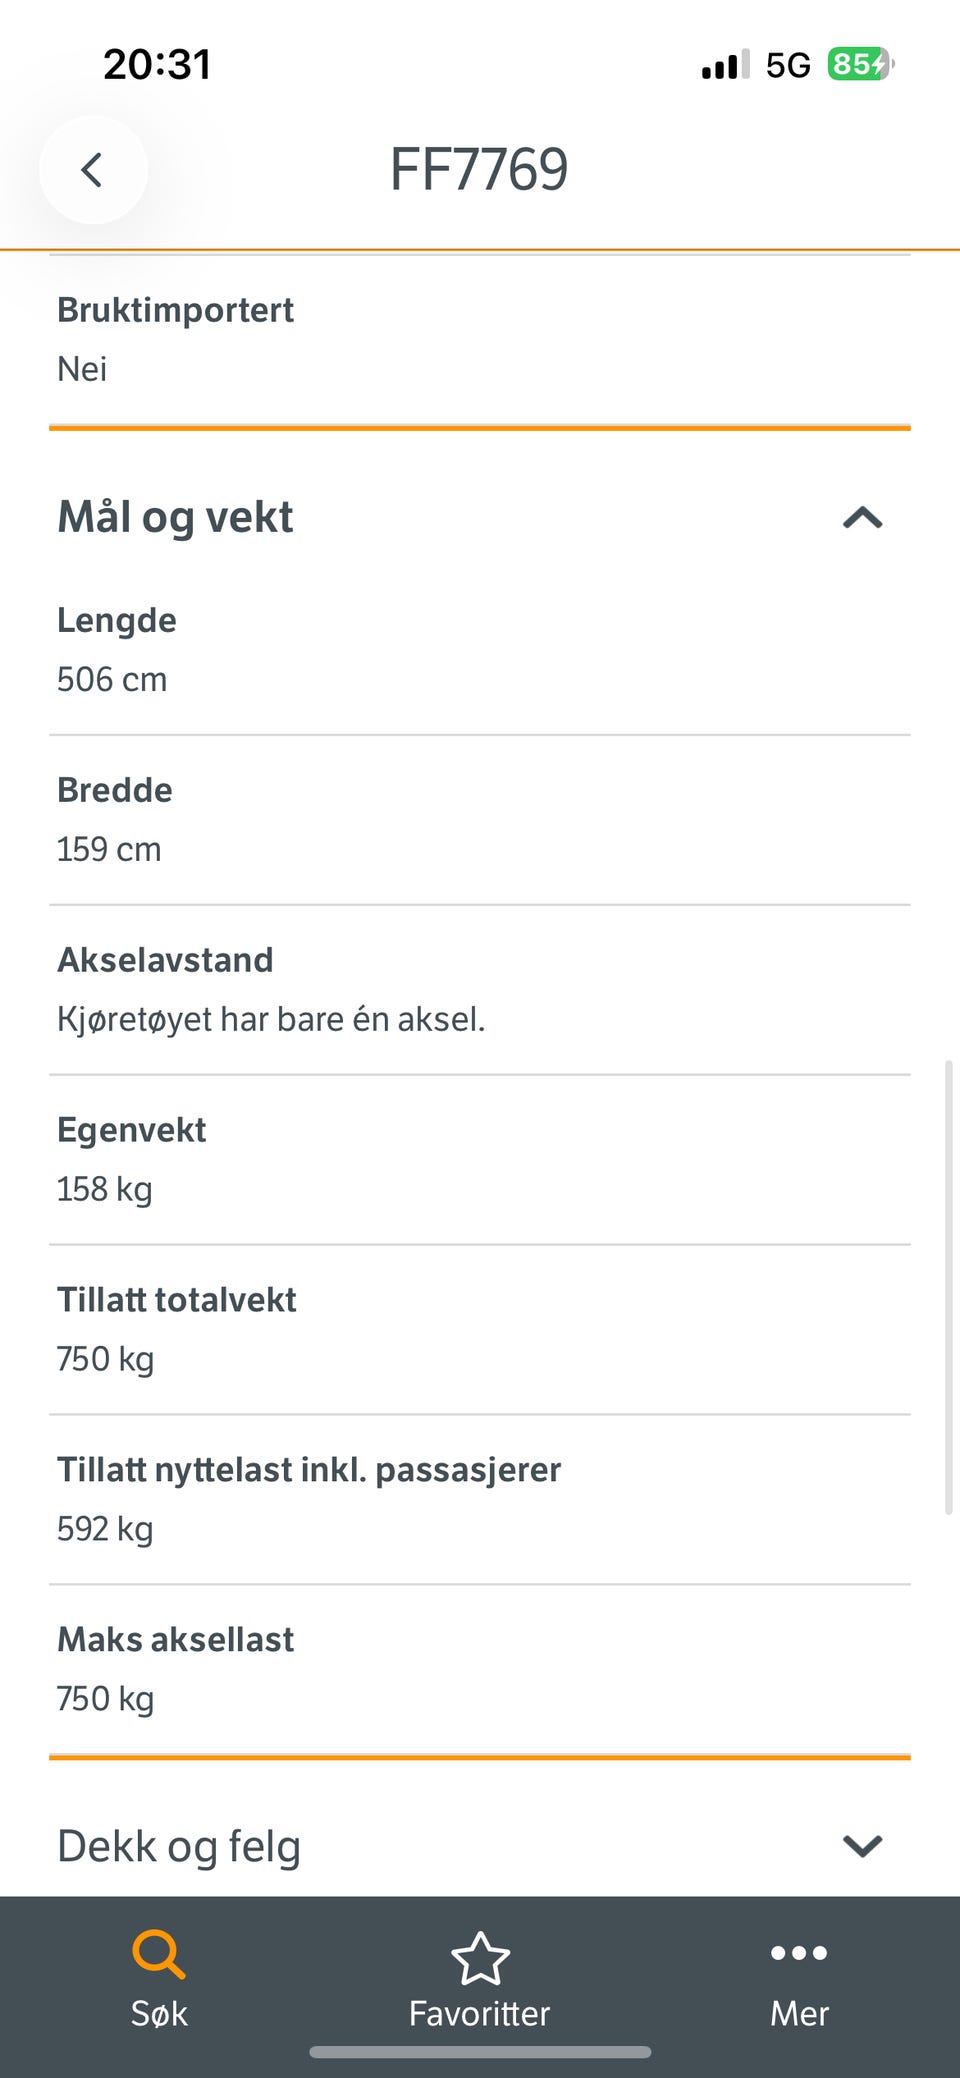Tap the Lengde 506 cm row

point(480,650)
